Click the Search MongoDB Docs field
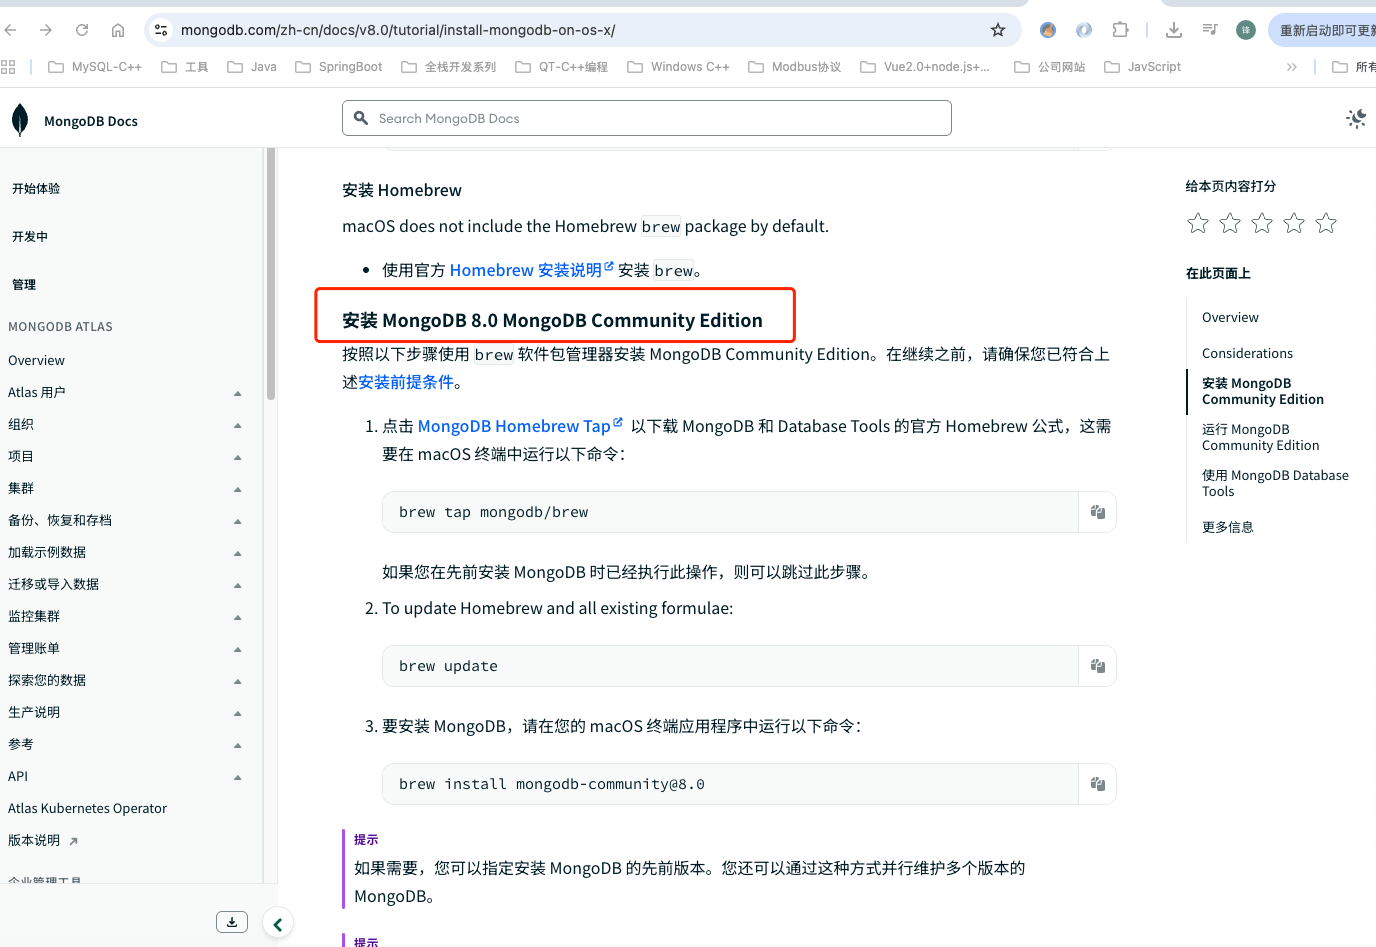The width and height of the screenshot is (1376, 947). click(646, 118)
